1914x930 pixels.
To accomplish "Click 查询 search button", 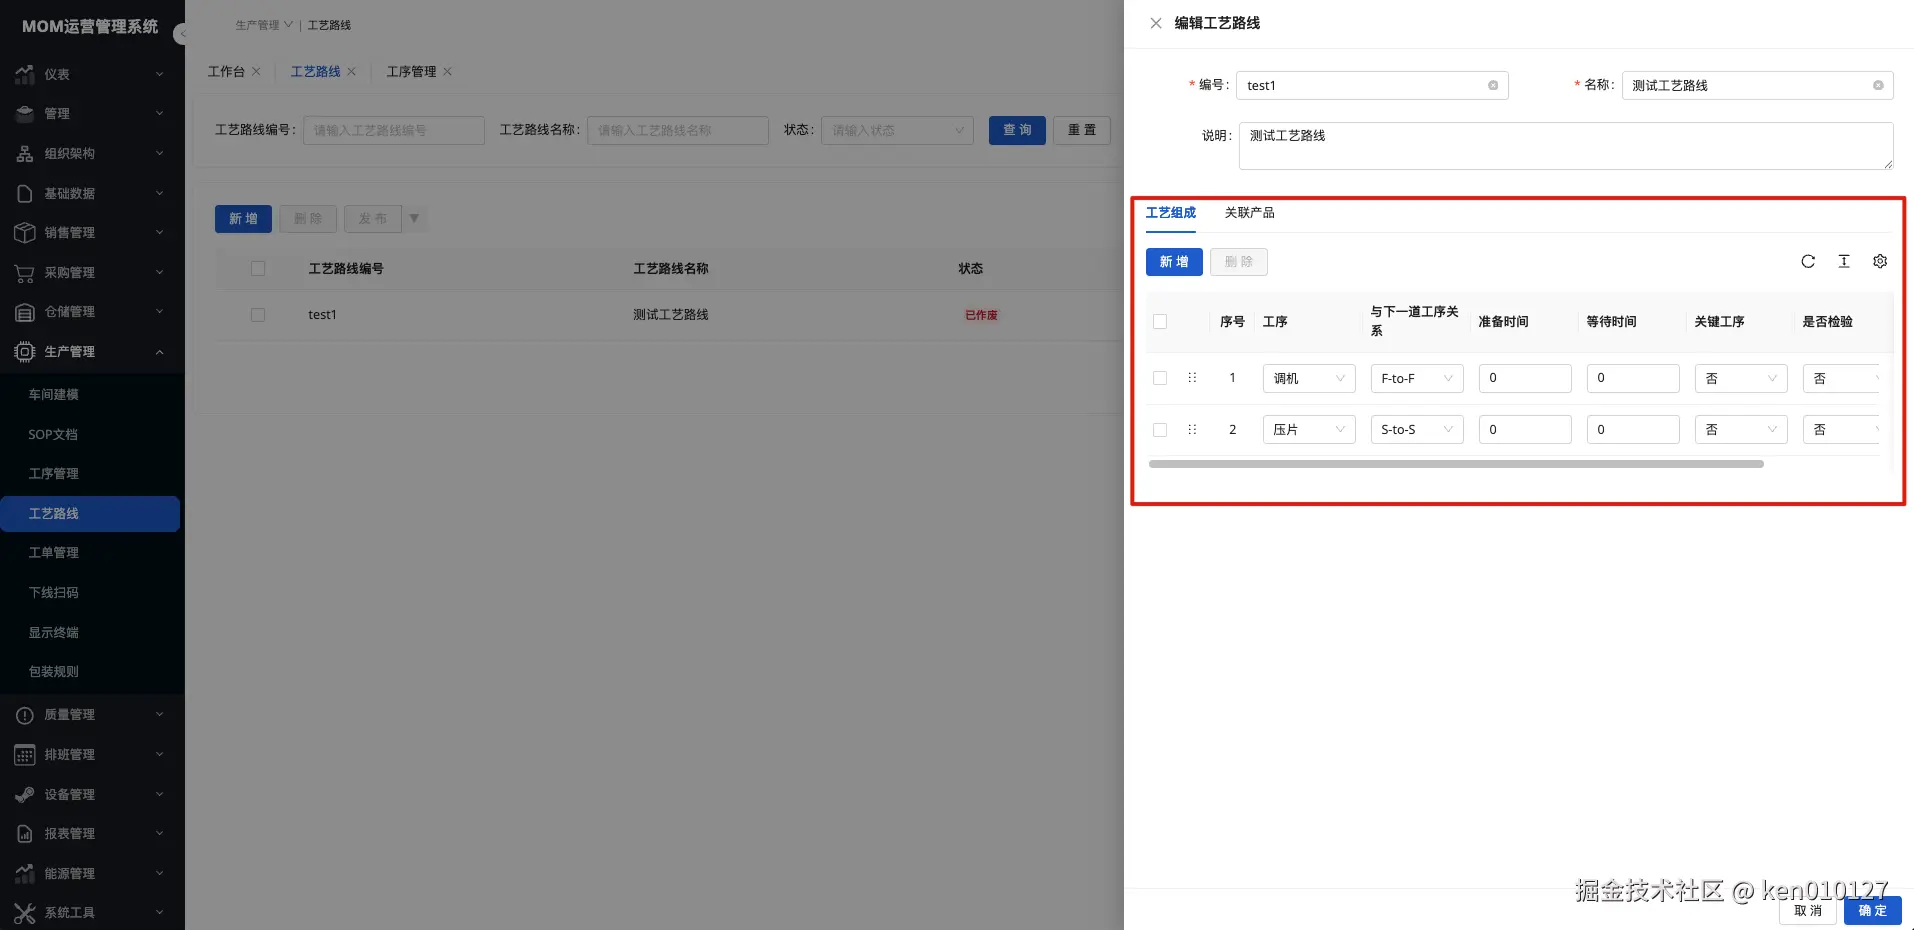I will click(x=1017, y=130).
